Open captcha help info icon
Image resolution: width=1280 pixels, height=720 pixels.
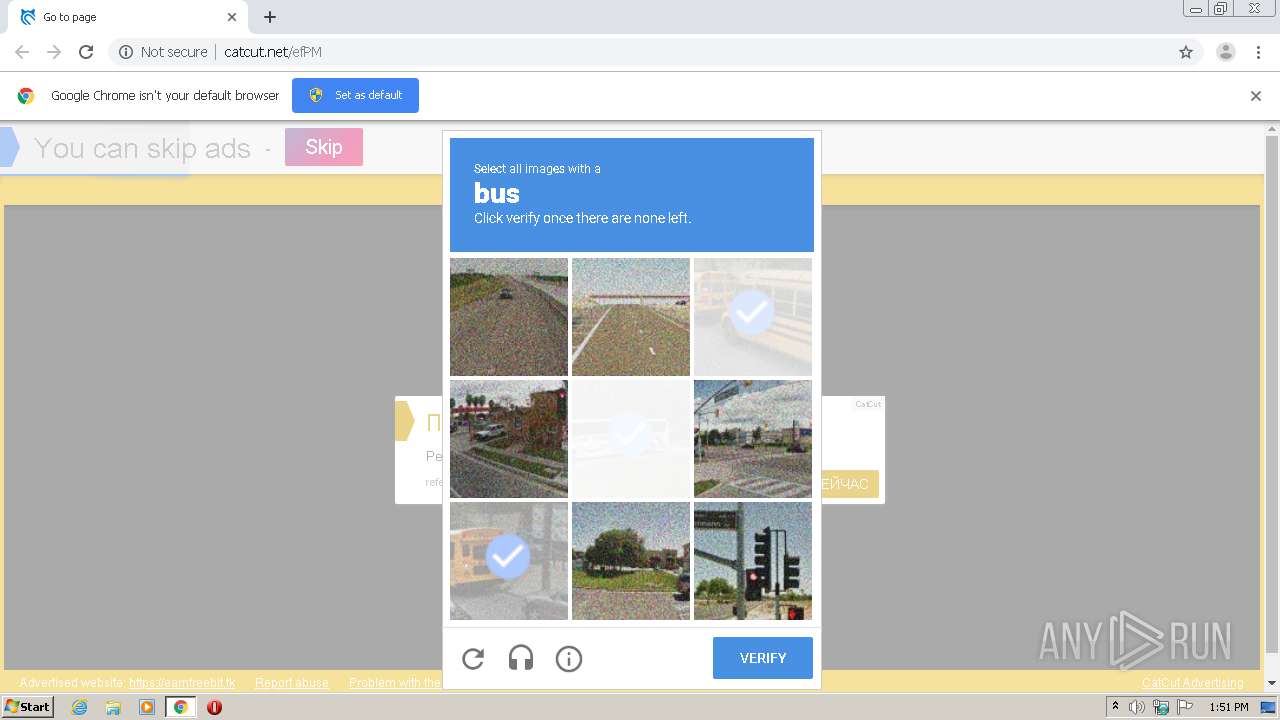tap(569, 659)
